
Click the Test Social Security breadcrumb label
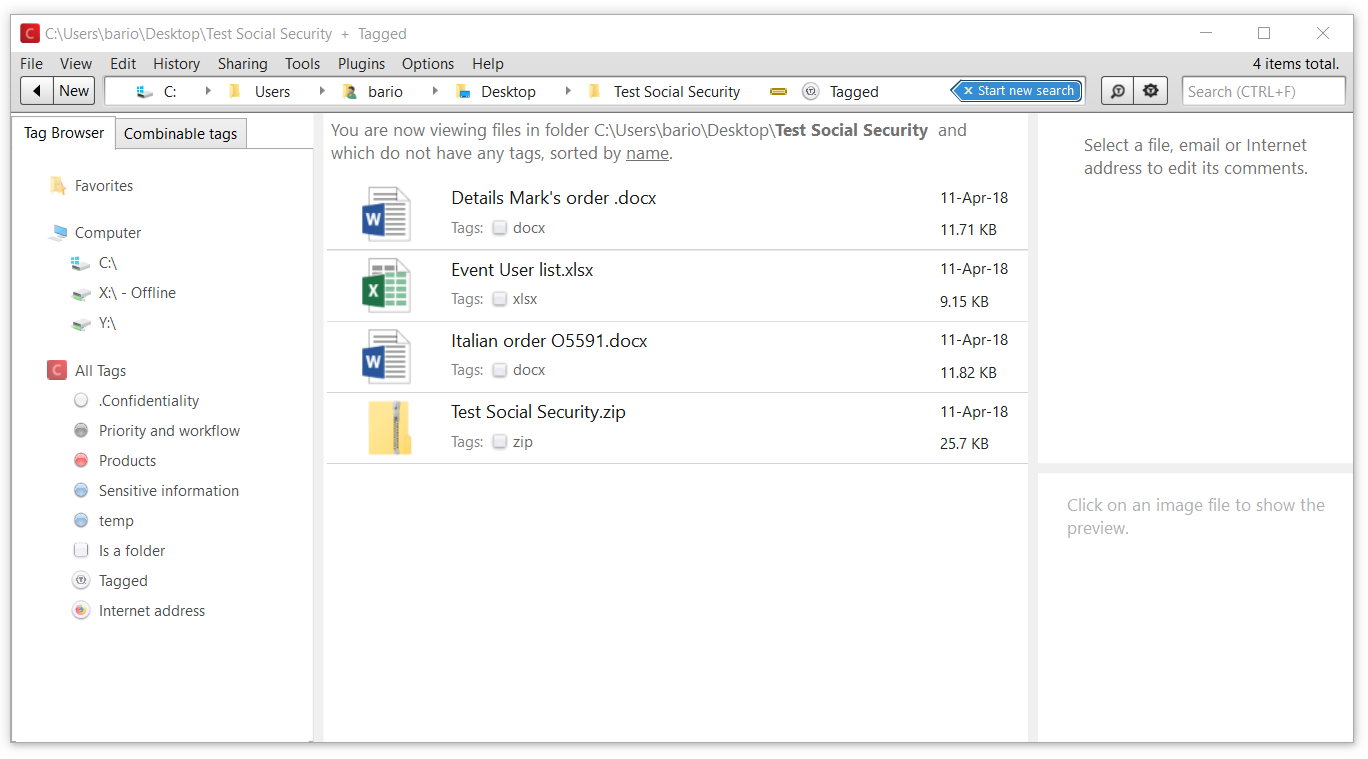(677, 91)
